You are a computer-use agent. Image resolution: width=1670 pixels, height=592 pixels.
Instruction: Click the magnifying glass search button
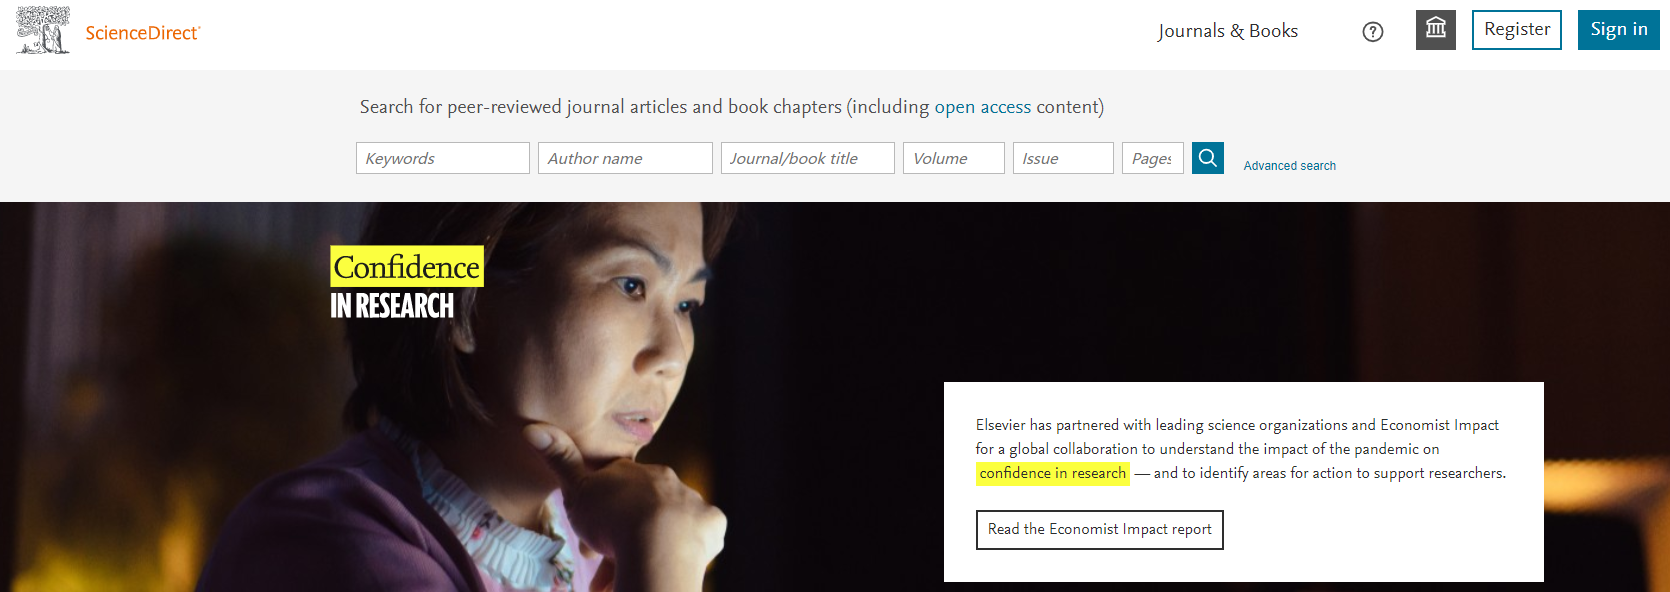pyautogui.click(x=1208, y=158)
